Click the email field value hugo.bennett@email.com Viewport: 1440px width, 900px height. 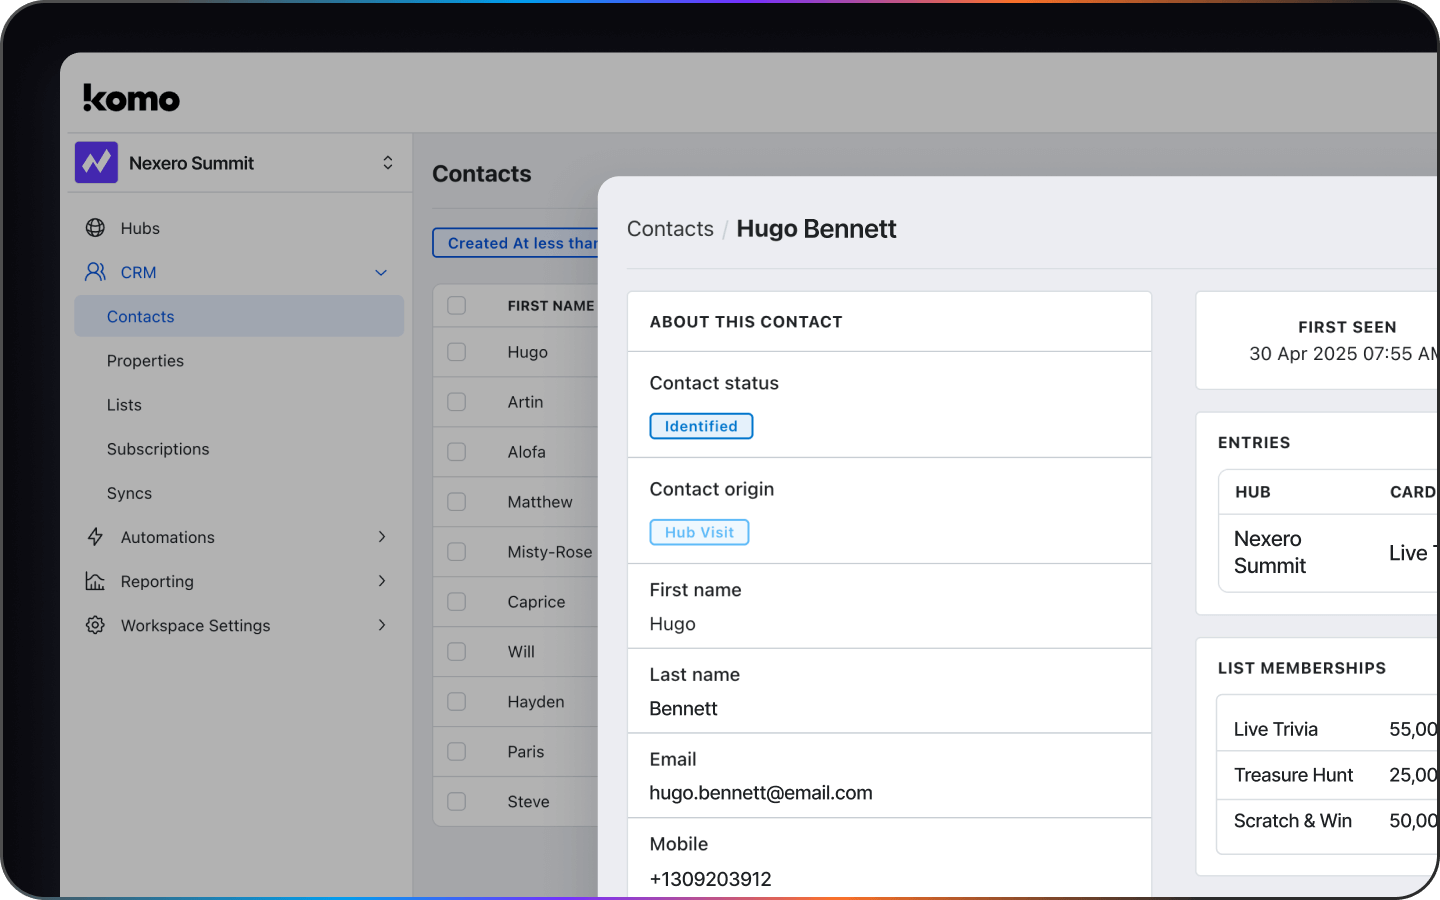760,793
